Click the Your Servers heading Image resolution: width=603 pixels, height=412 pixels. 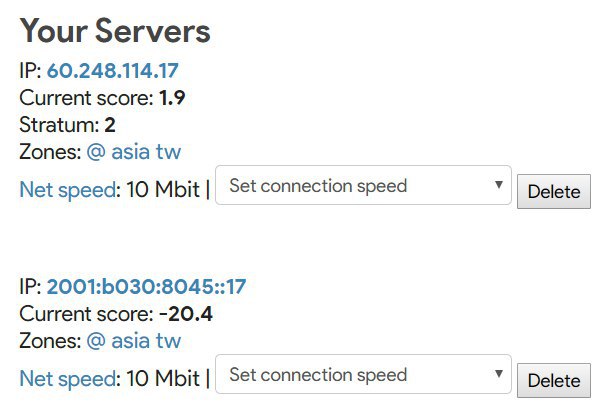pos(115,31)
